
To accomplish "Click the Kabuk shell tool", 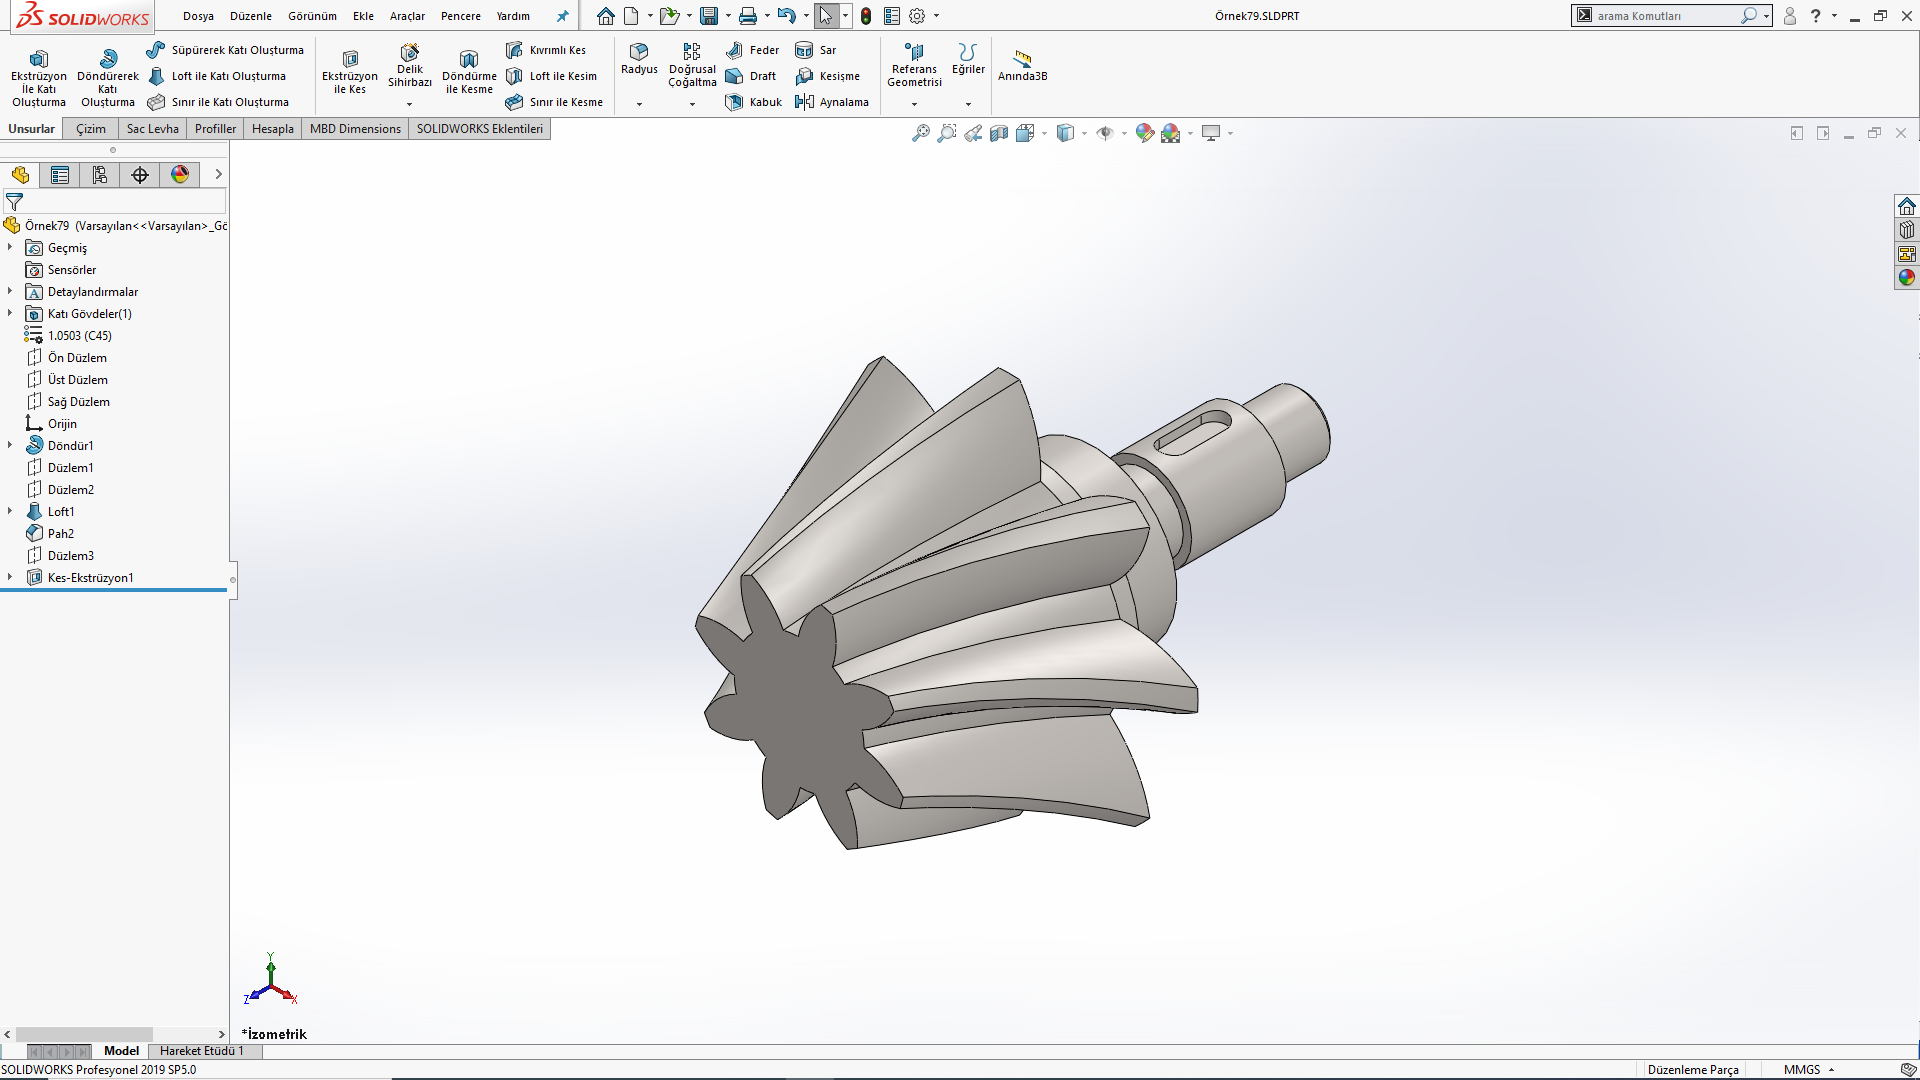I will pos(754,102).
